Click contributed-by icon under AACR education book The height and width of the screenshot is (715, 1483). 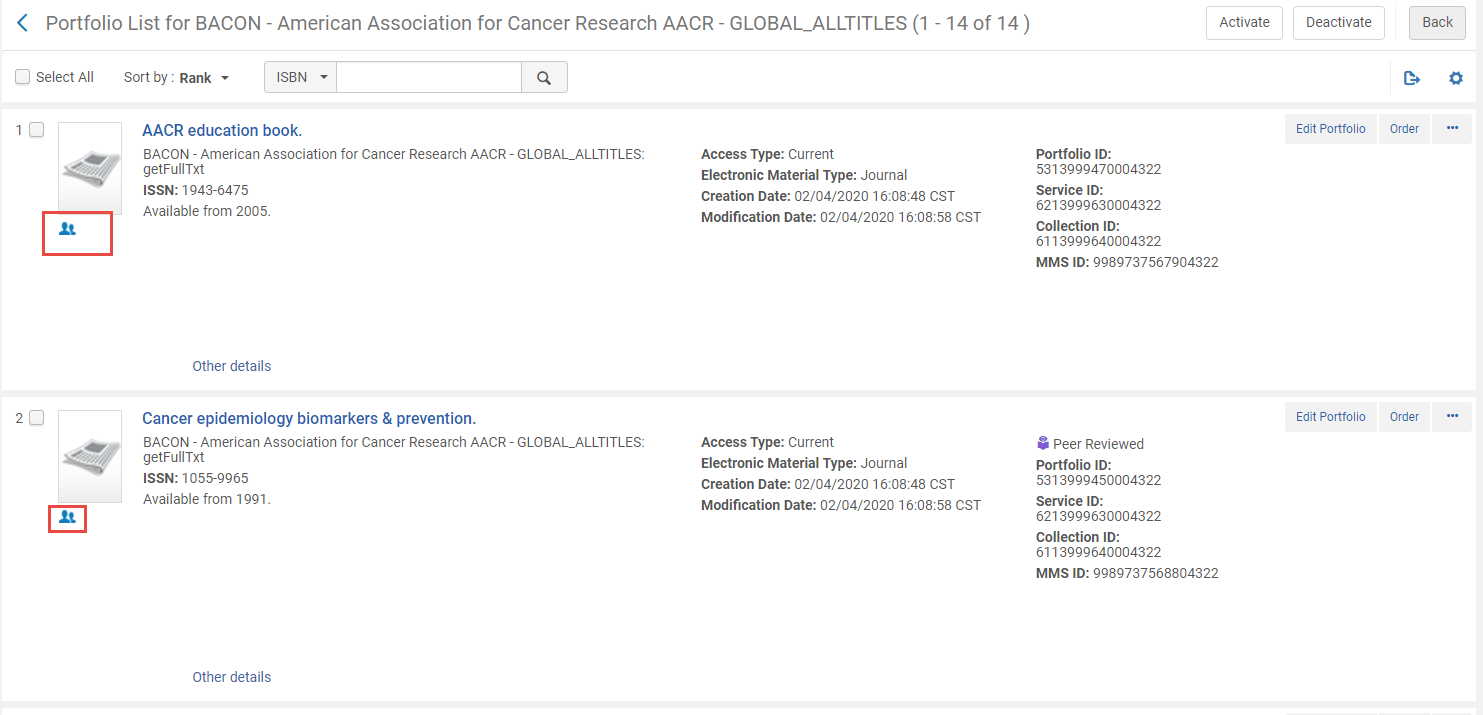coord(67,229)
